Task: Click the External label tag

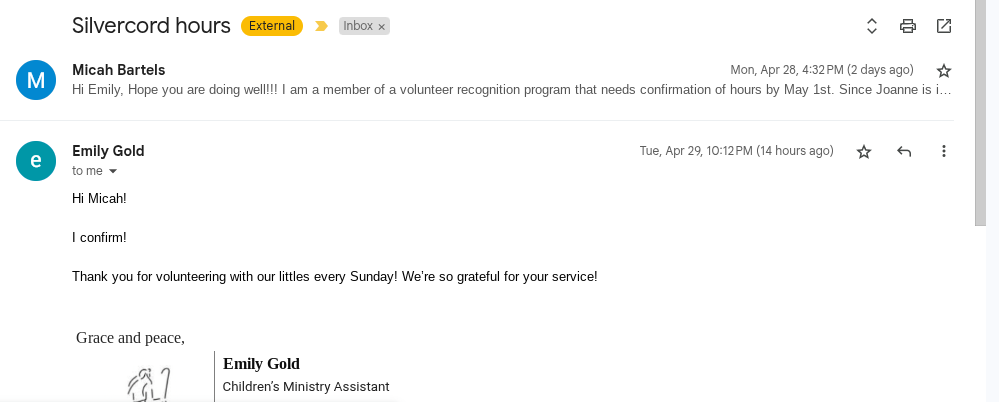Action: pos(273,26)
